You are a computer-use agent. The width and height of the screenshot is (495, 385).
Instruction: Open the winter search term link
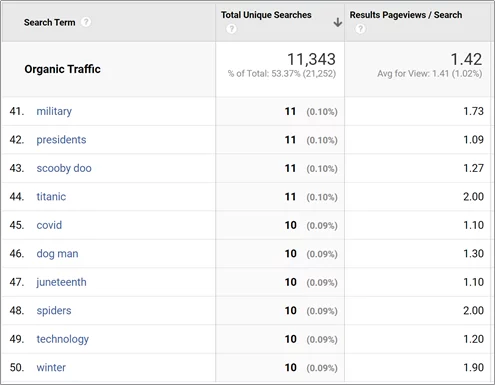51,368
